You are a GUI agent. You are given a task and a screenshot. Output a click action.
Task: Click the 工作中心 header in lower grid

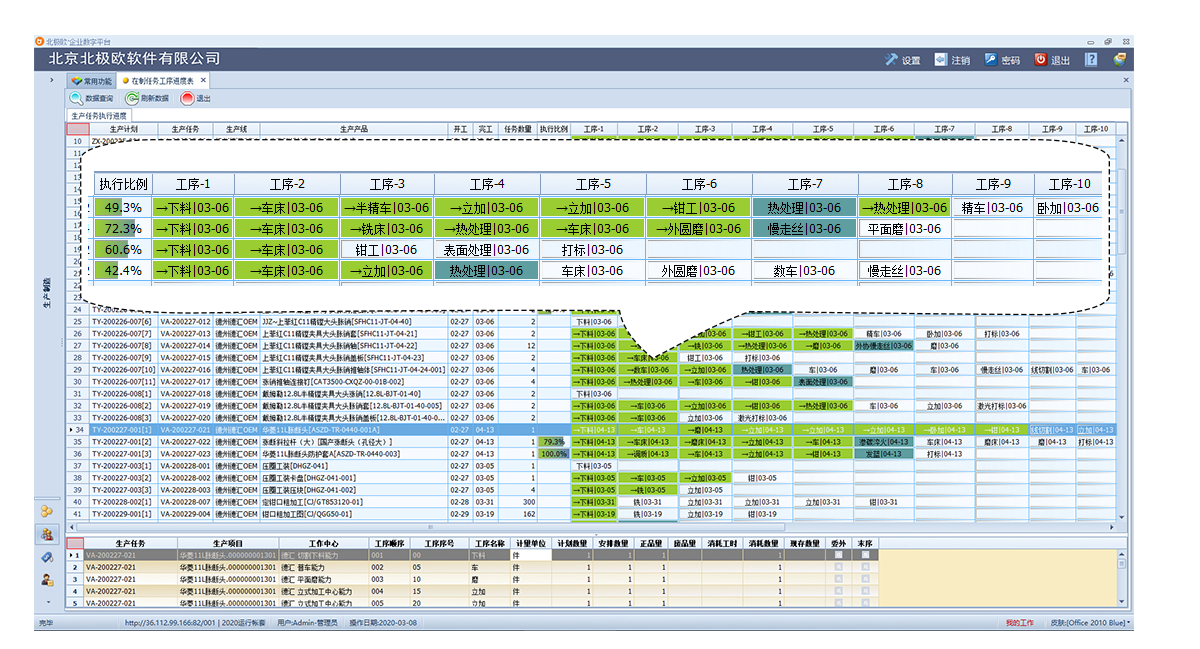tap(325, 543)
